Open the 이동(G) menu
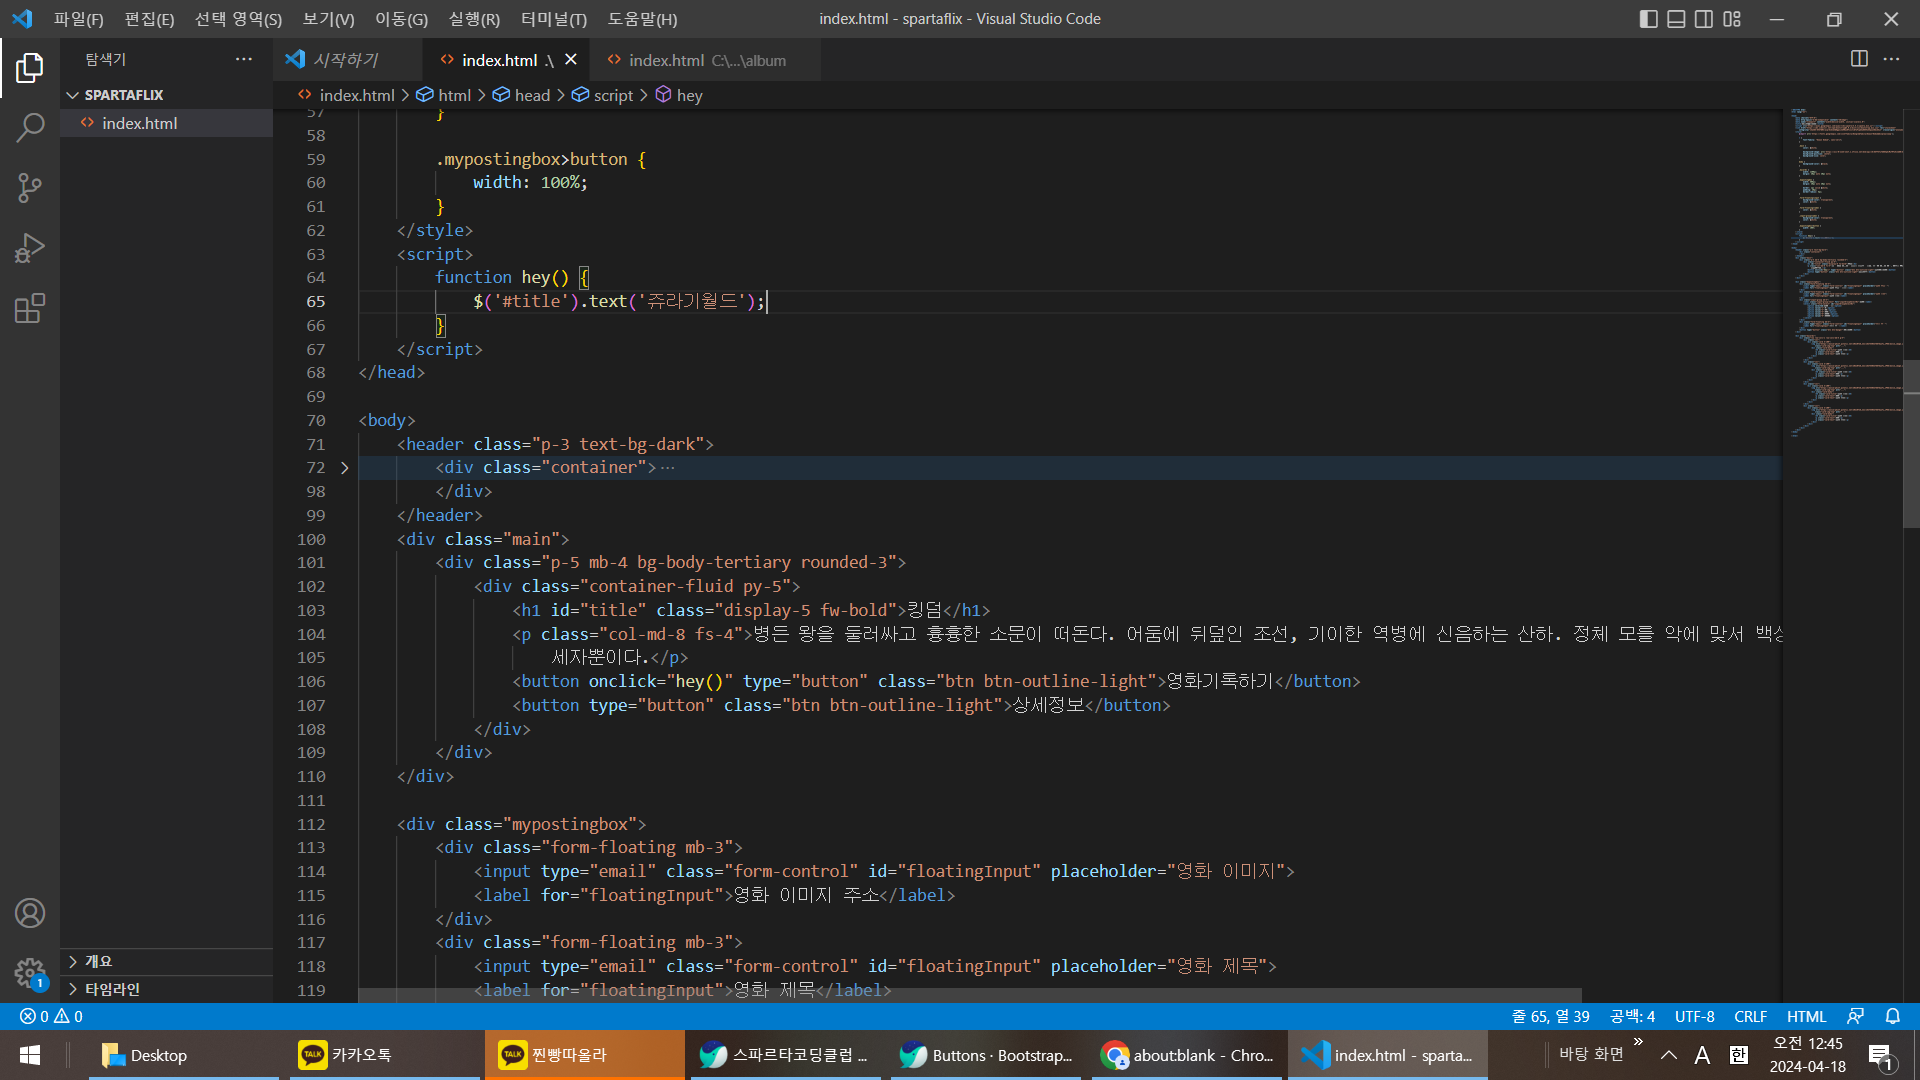The width and height of the screenshot is (1920, 1080). (401, 19)
